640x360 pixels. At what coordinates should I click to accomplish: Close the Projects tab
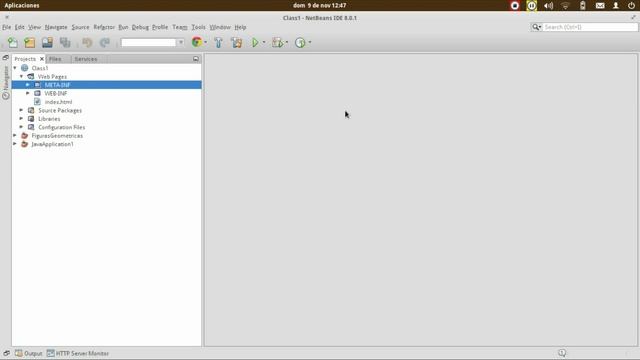[x=42, y=59]
